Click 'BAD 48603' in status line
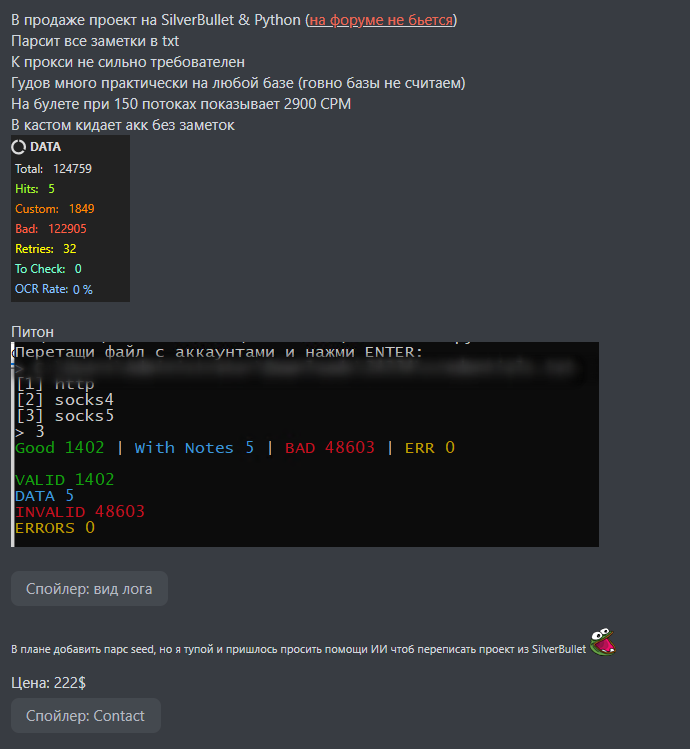The height and width of the screenshot is (749, 690). pos(330,448)
